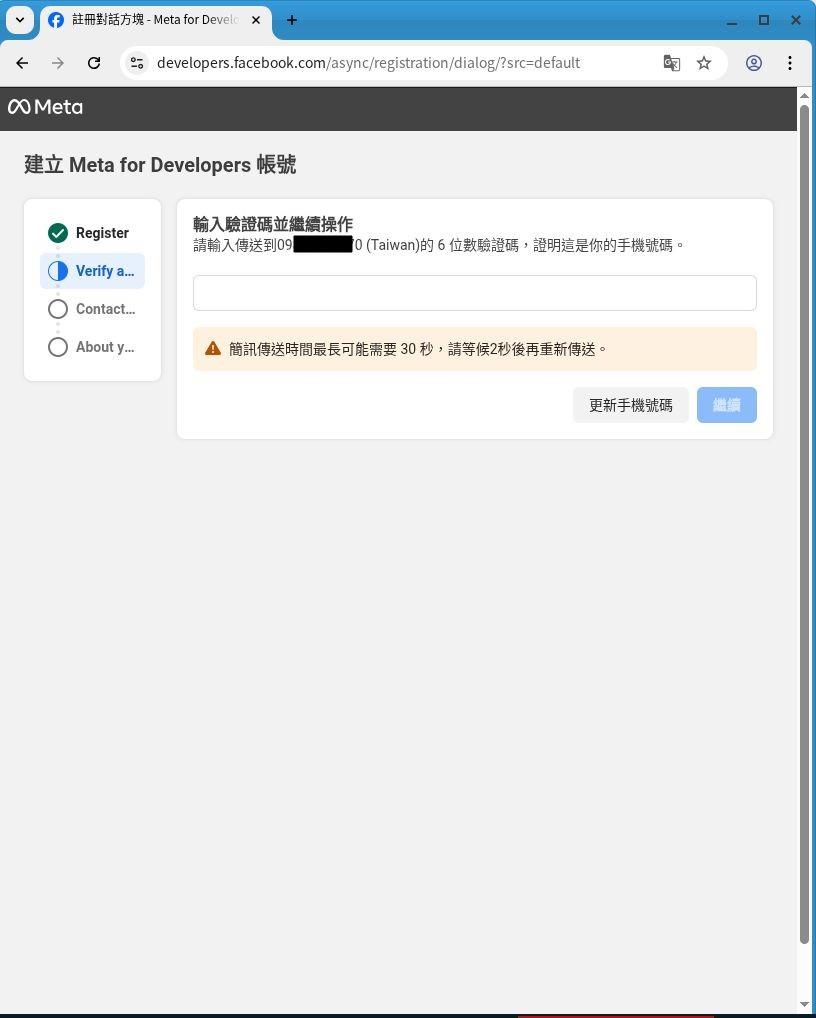The width and height of the screenshot is (816, 1018).
Task: Click the empty circle beside About
Action: 58,347
